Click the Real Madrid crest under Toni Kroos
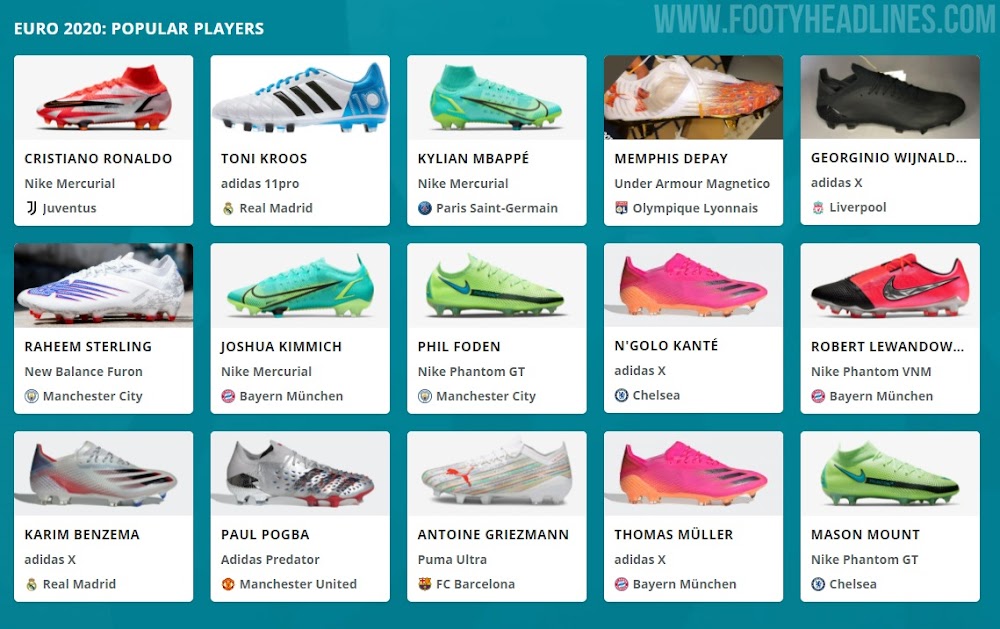Image resolution: width=1000 pixels, height=629 pixels. click(228, 208)
